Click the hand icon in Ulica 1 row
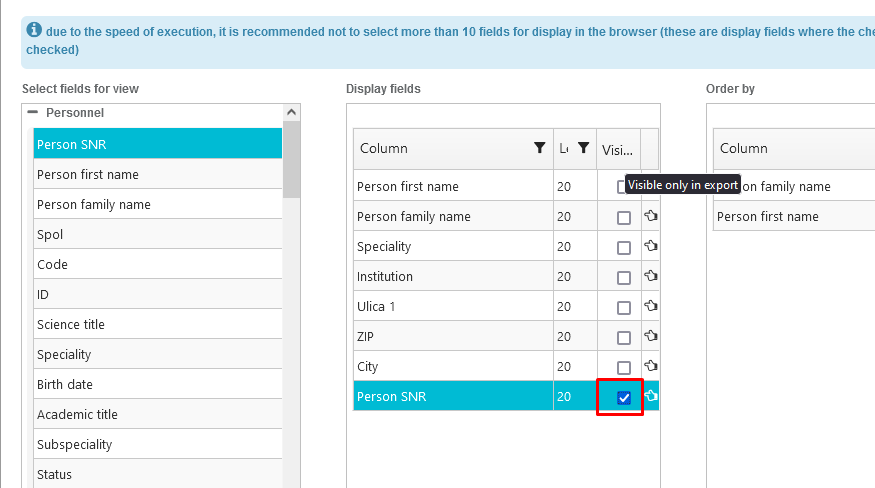Viewport: 875px width, 488px height. pos(650,306)
